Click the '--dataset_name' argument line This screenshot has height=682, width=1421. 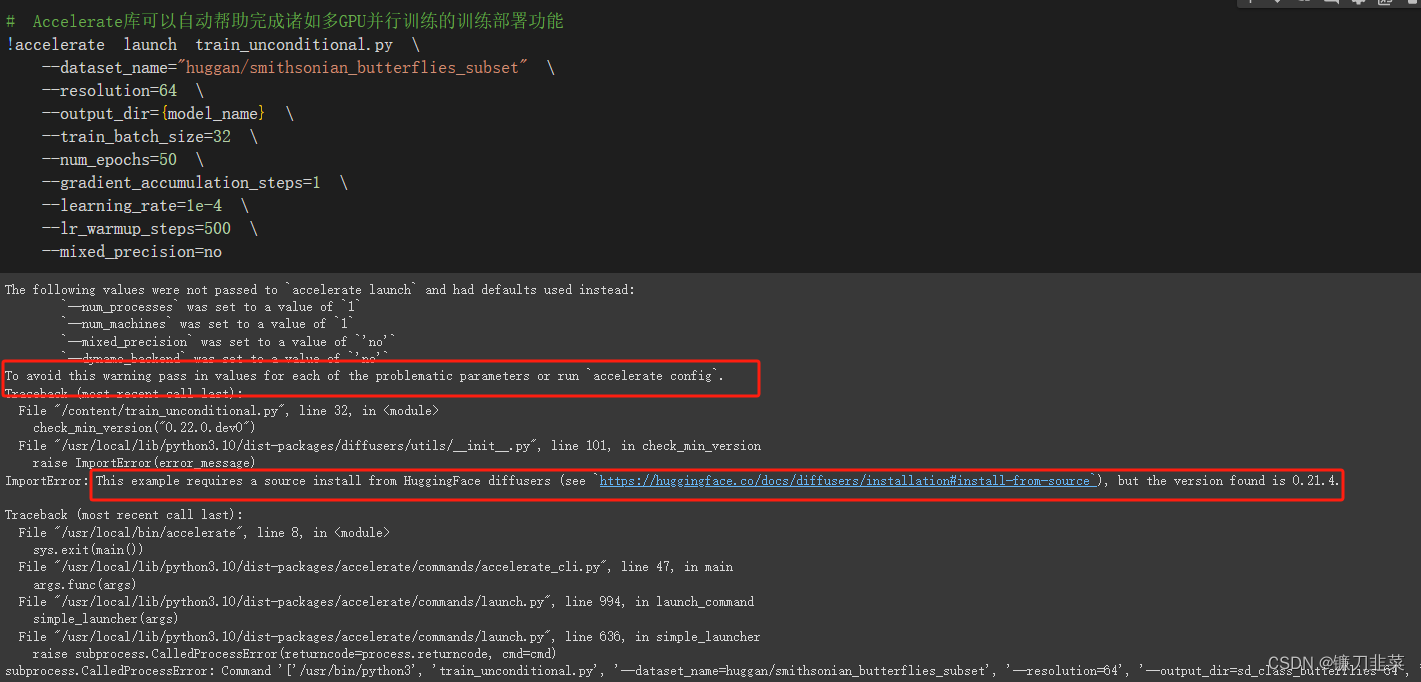298,68
